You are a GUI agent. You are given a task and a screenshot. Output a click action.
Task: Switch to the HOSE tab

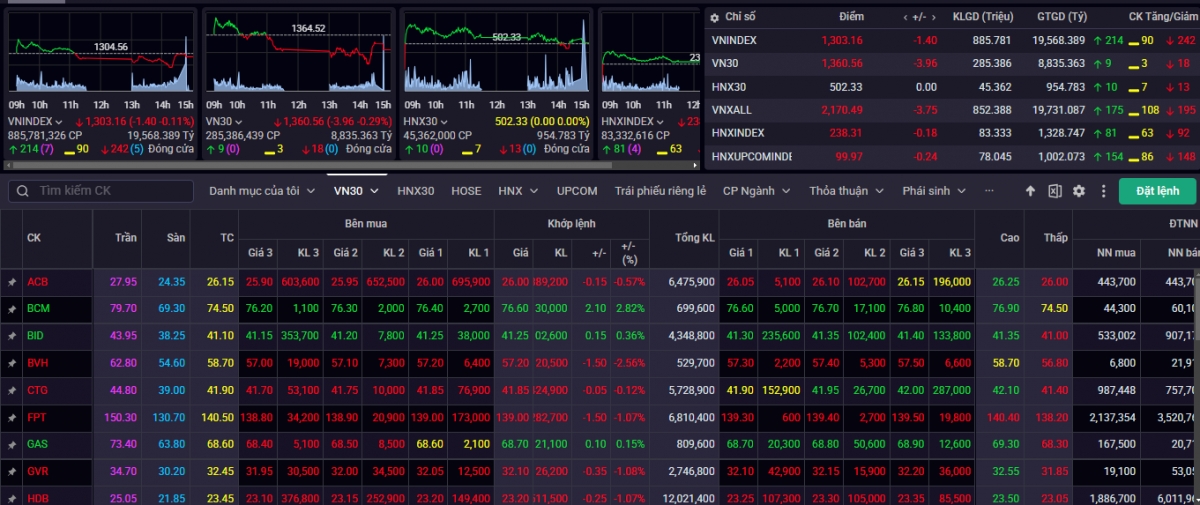coord(466,191)
